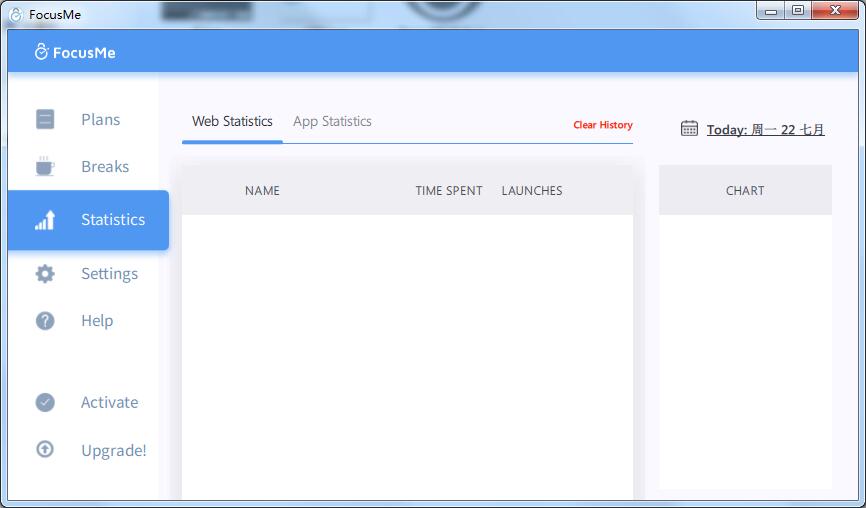The height and width of the screenshot is (508, 866).
Task: Choose Activate in the sidebar
Action: tap(109, 402)
